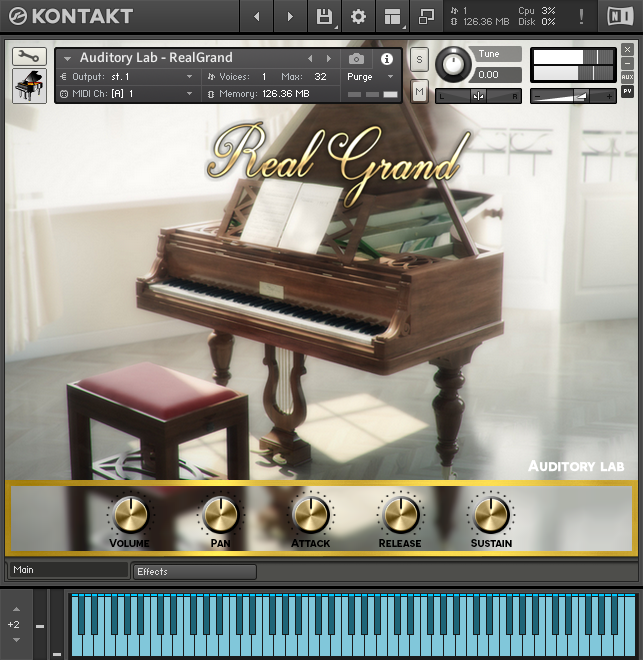Click the AUX button
This screenshot has width=643, height=660.
[627, 77]
